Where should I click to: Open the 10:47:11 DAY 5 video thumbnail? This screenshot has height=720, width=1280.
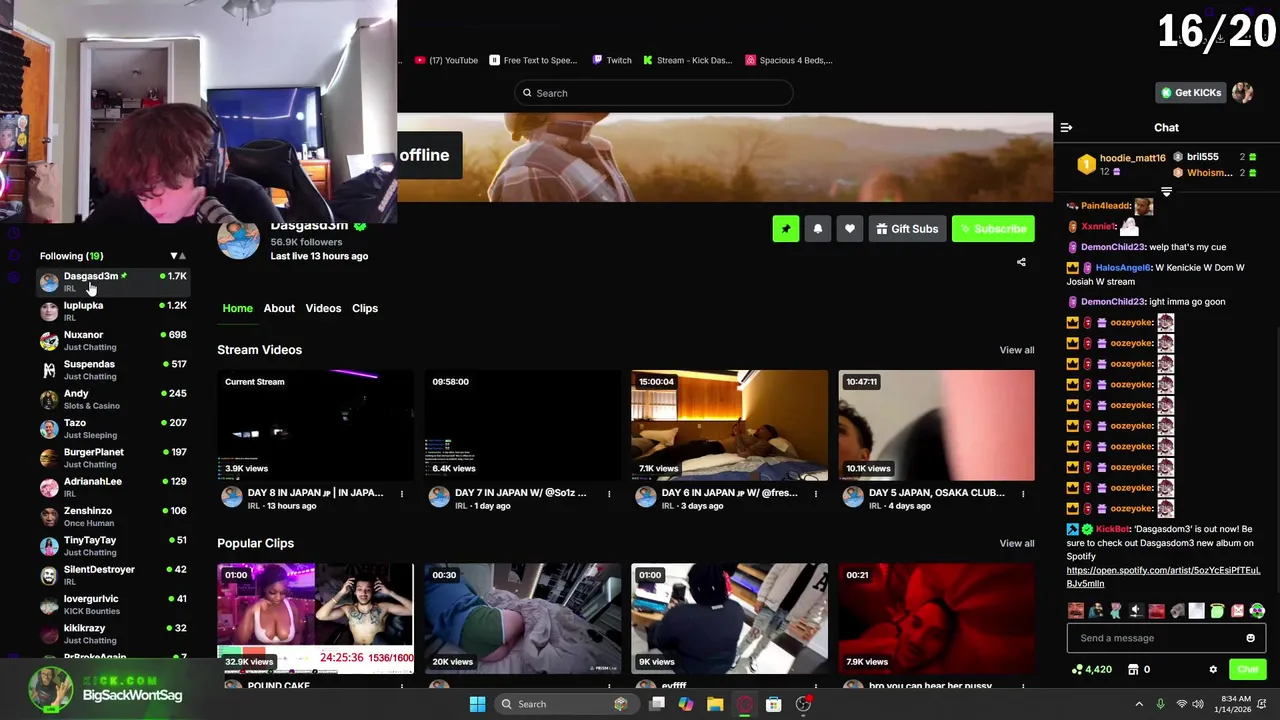click(x=936, y=425)
